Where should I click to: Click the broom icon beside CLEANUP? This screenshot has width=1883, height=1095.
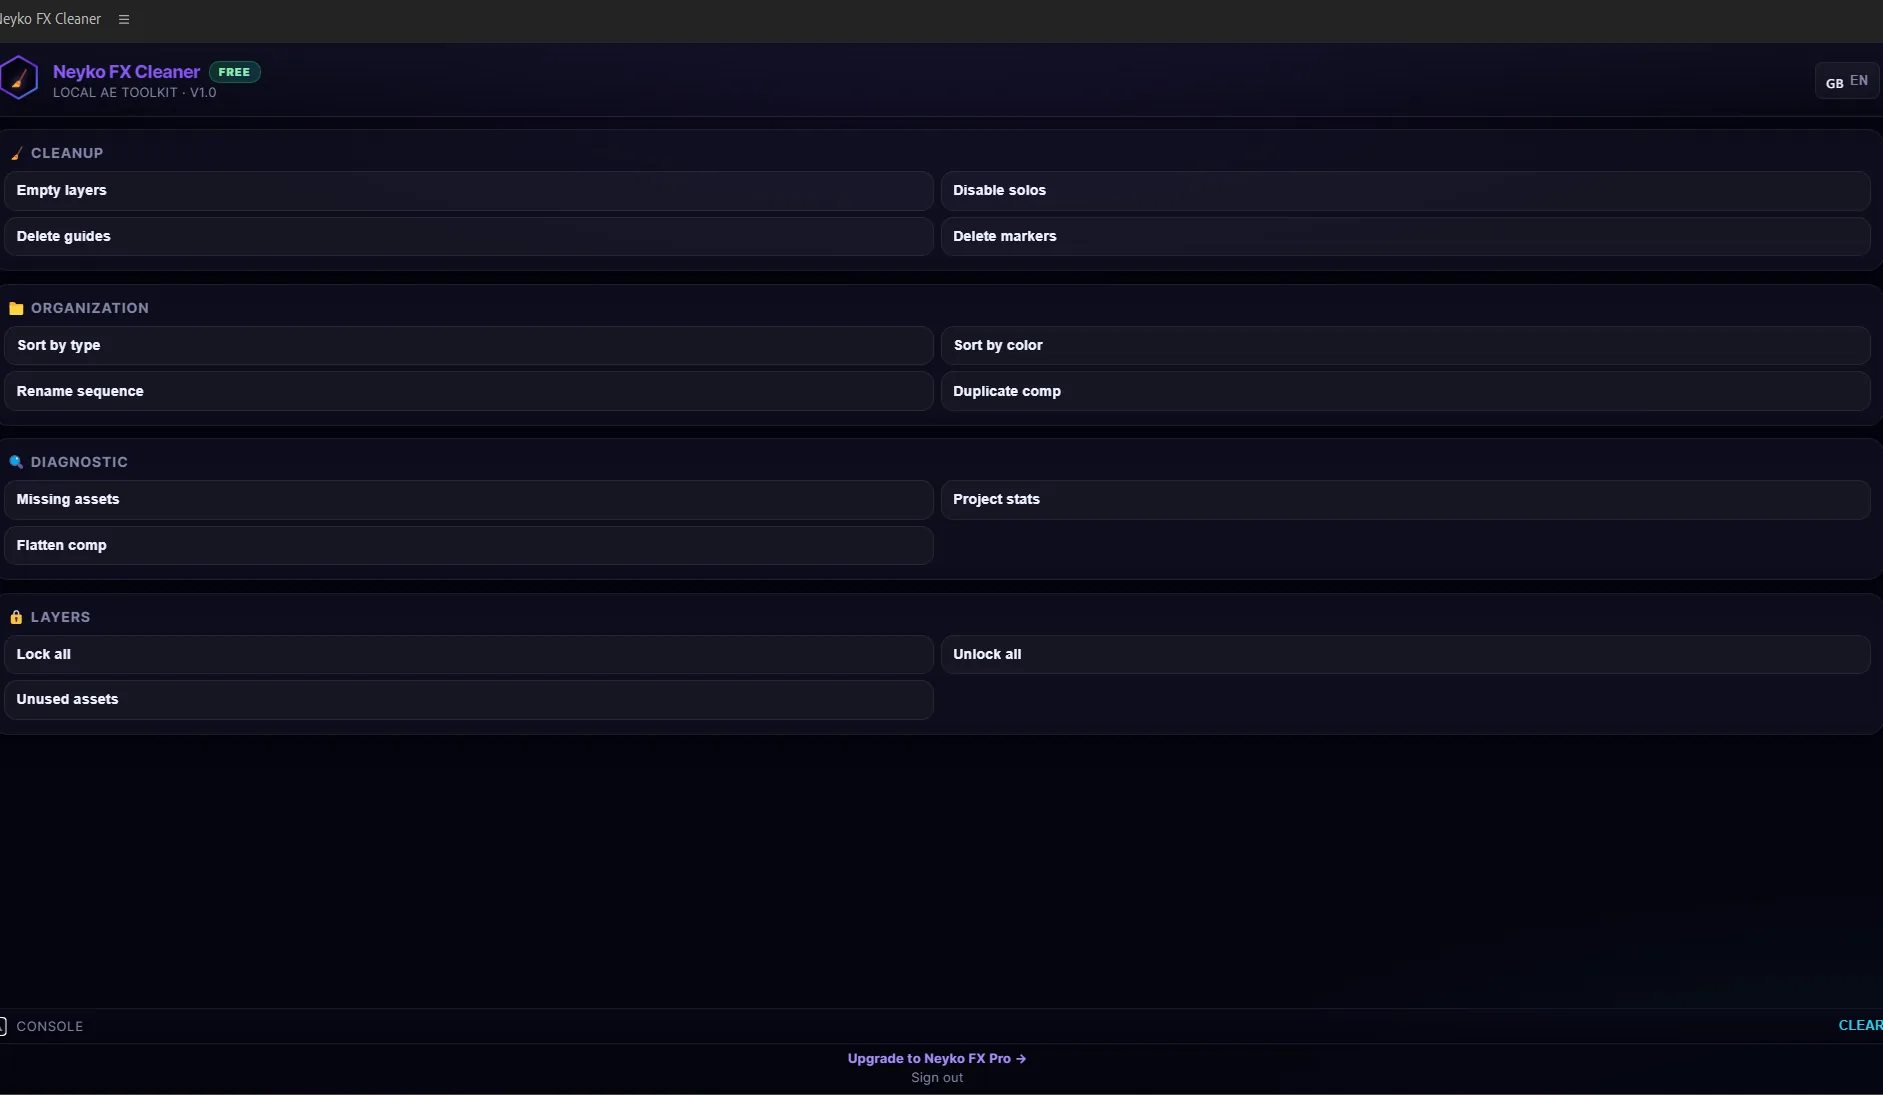point(16,153)
